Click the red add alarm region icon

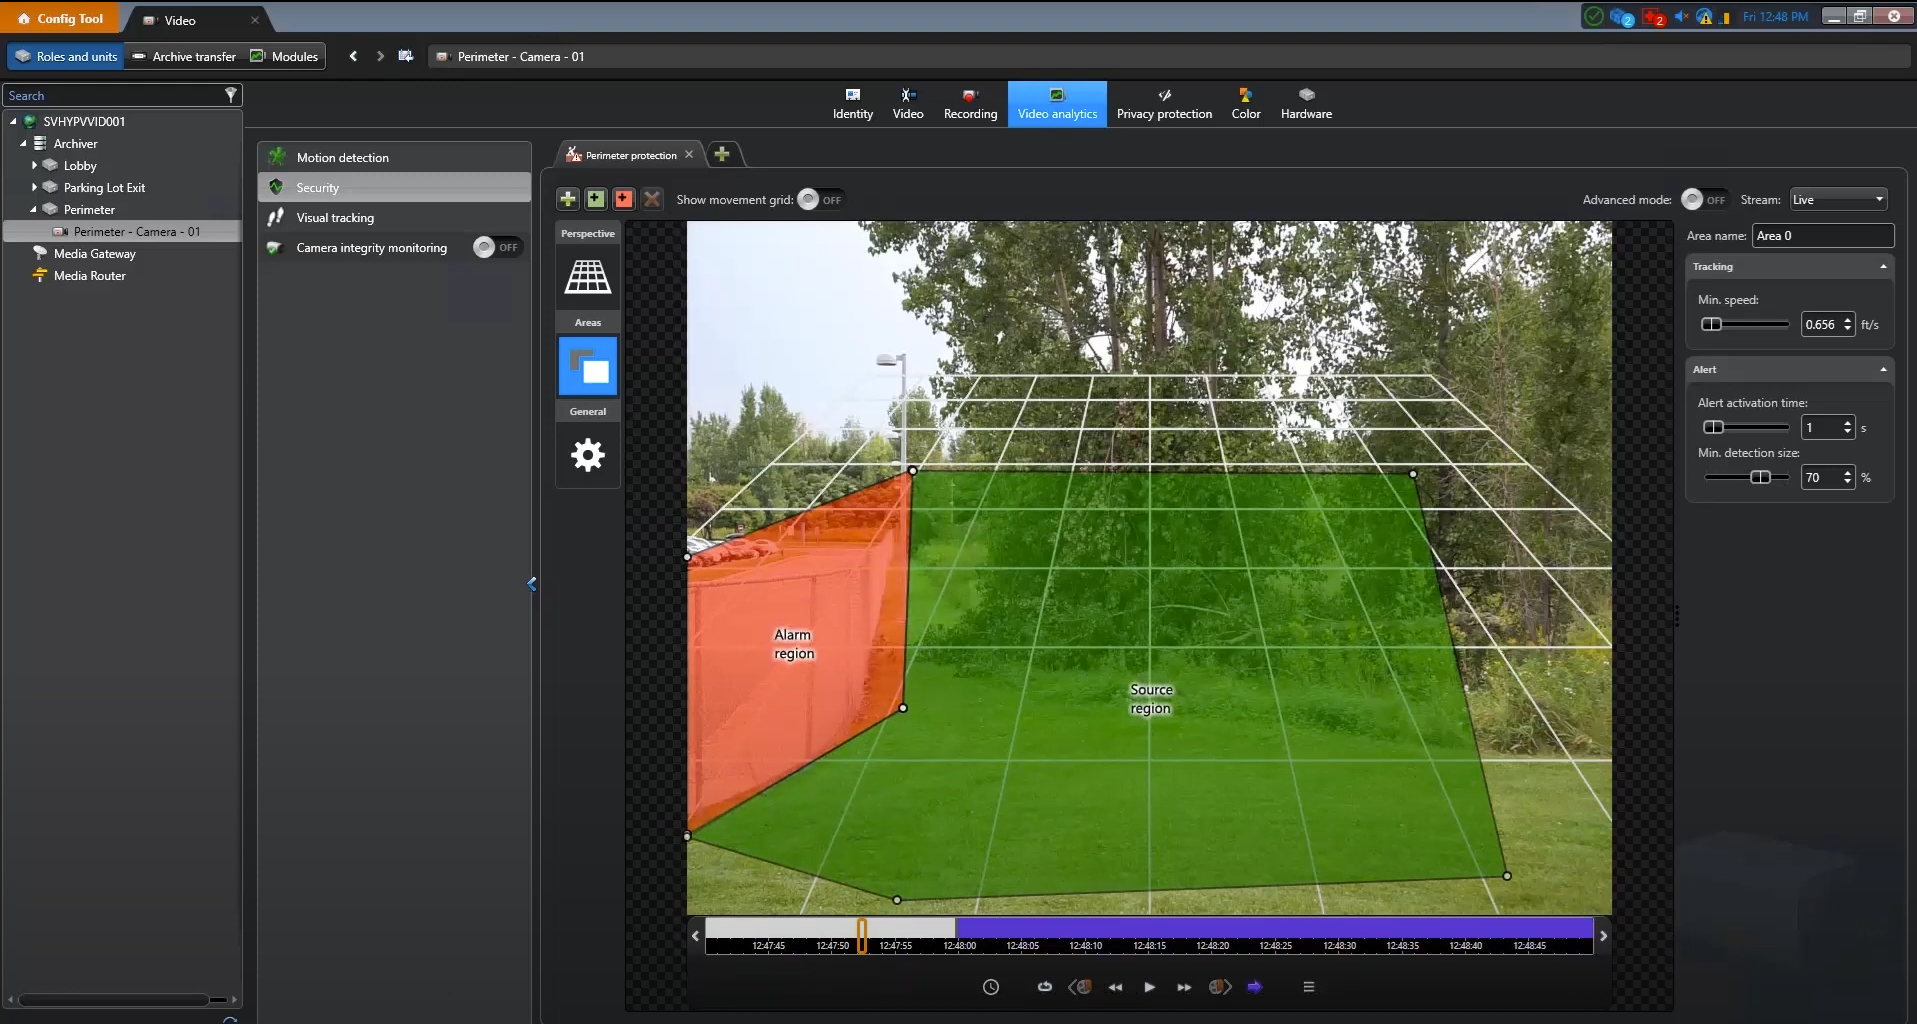point(623,199)
